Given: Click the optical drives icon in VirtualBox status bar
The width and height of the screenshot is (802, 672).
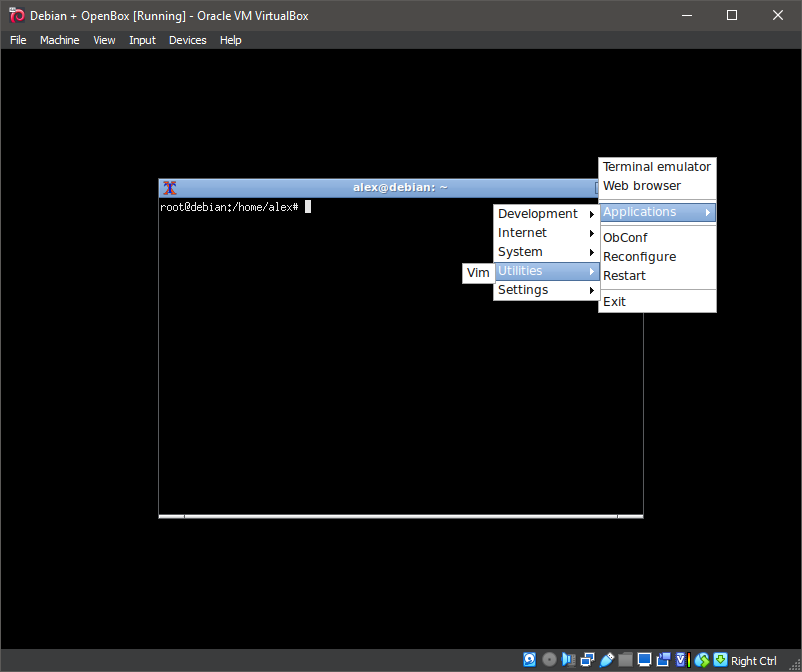Looking at the screenshot, I should tap(549, 660).
